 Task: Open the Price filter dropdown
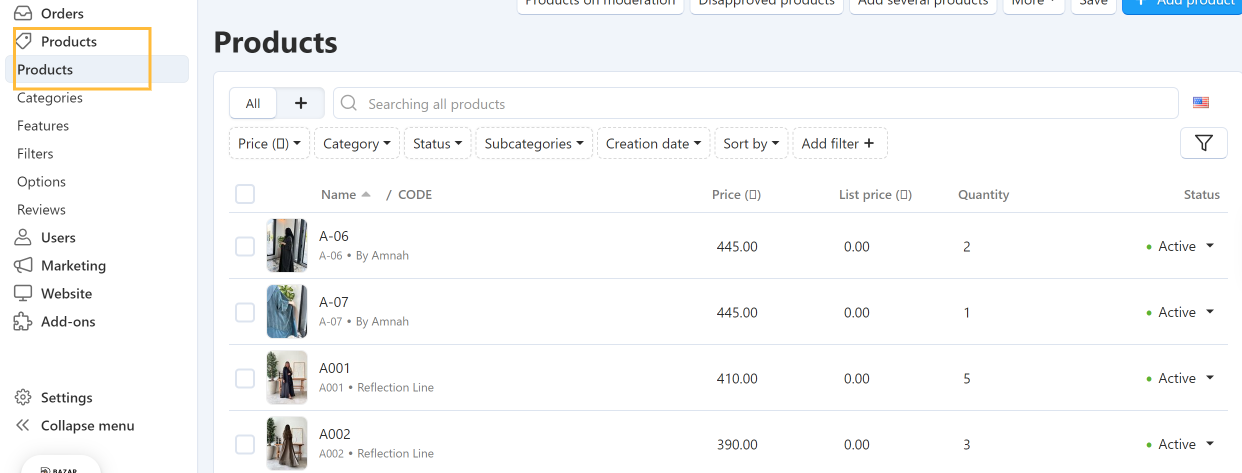(270, 143)
